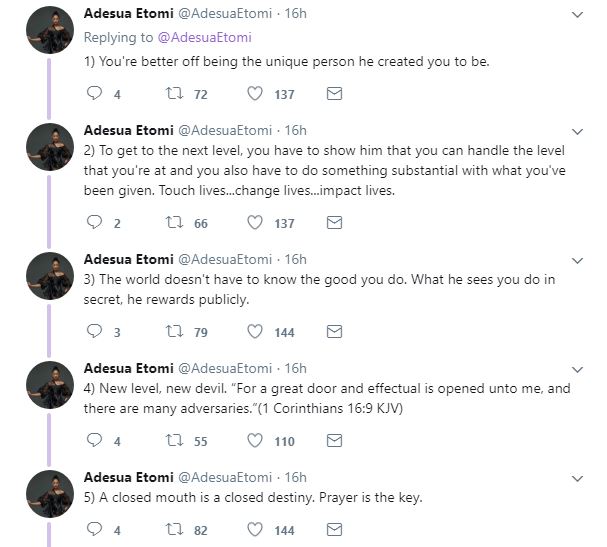This screenshot has height=547, width=607.
Task: Open the dropdown caret on tweet 3
Action: point(577,259)
